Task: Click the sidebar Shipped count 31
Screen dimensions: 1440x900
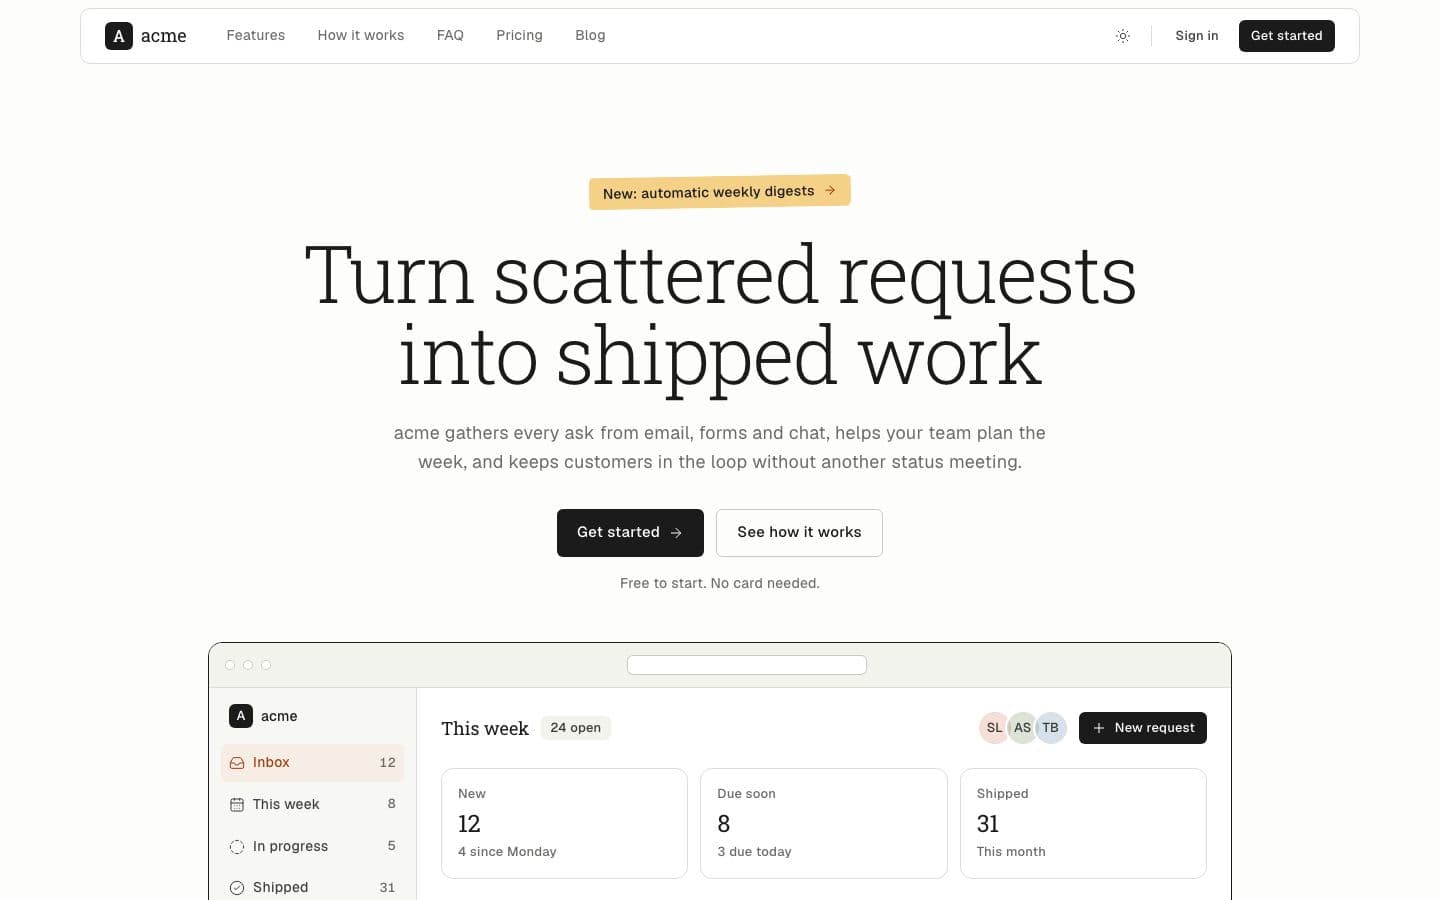Action: 387,888
